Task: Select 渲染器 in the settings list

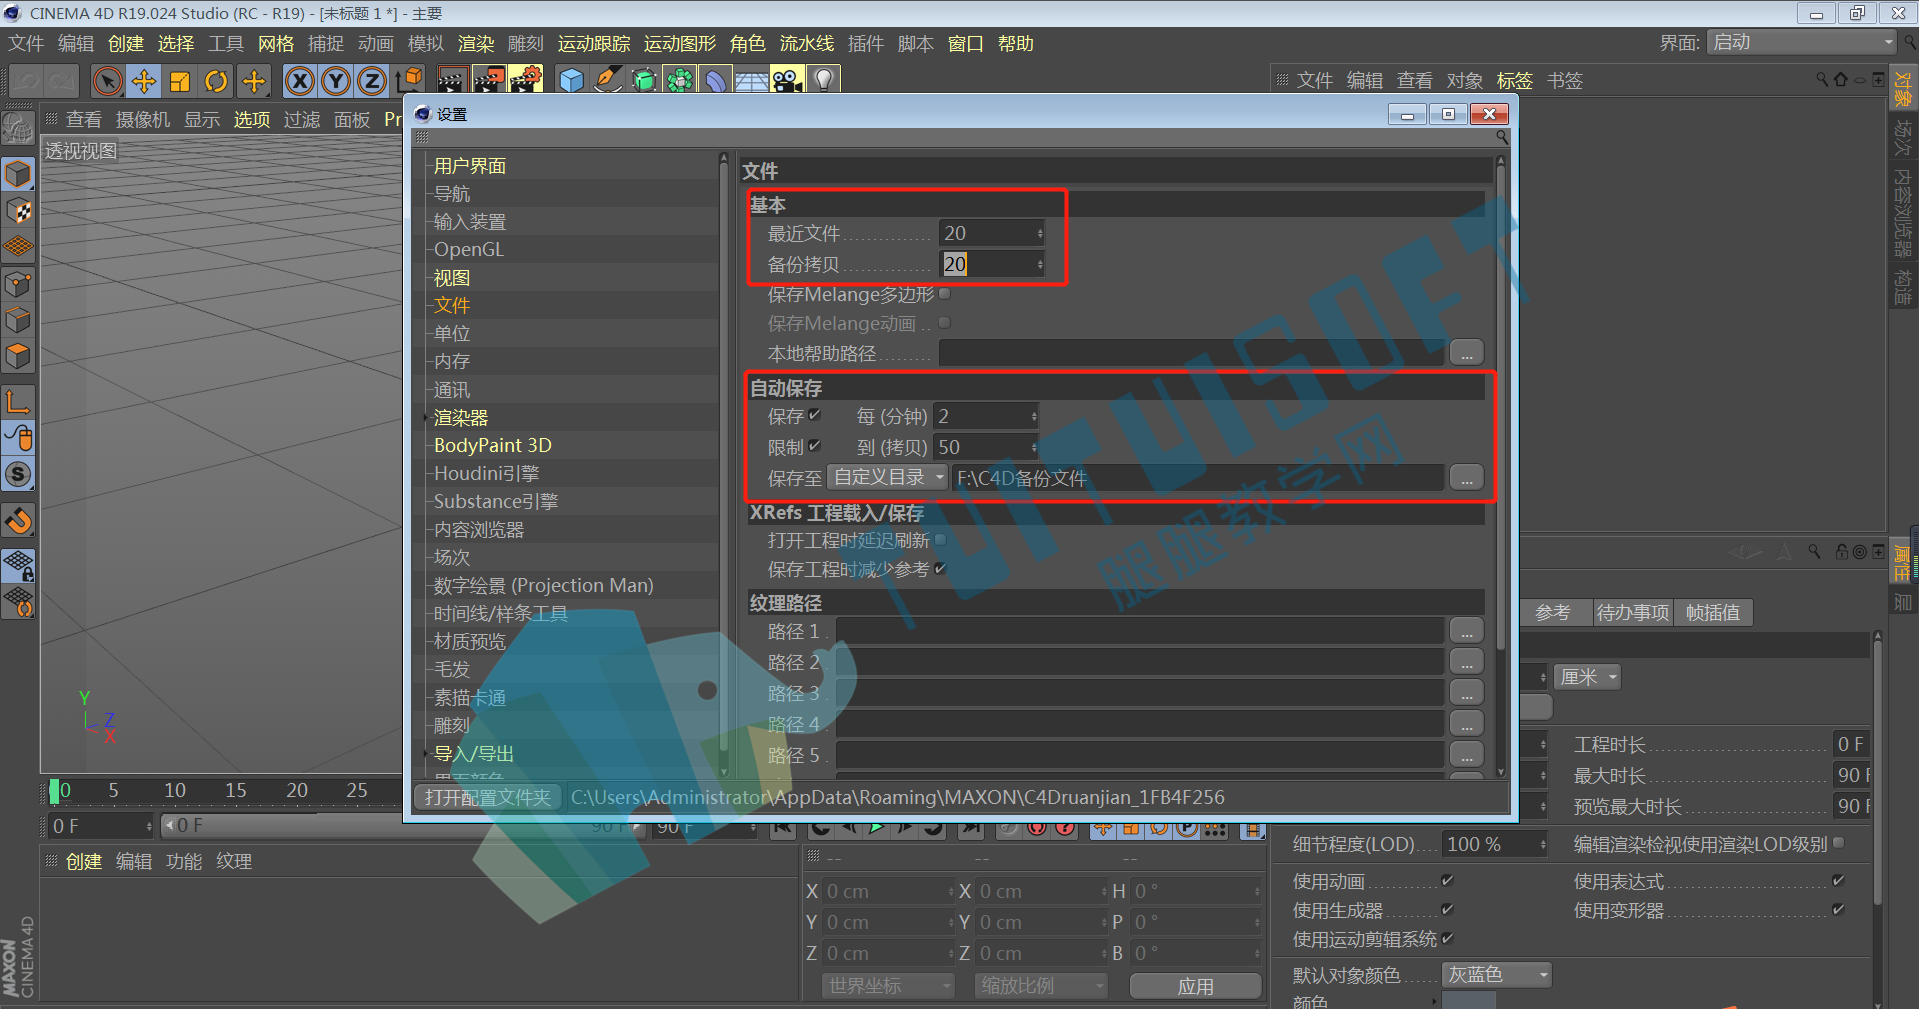Action: pos(461,417)
